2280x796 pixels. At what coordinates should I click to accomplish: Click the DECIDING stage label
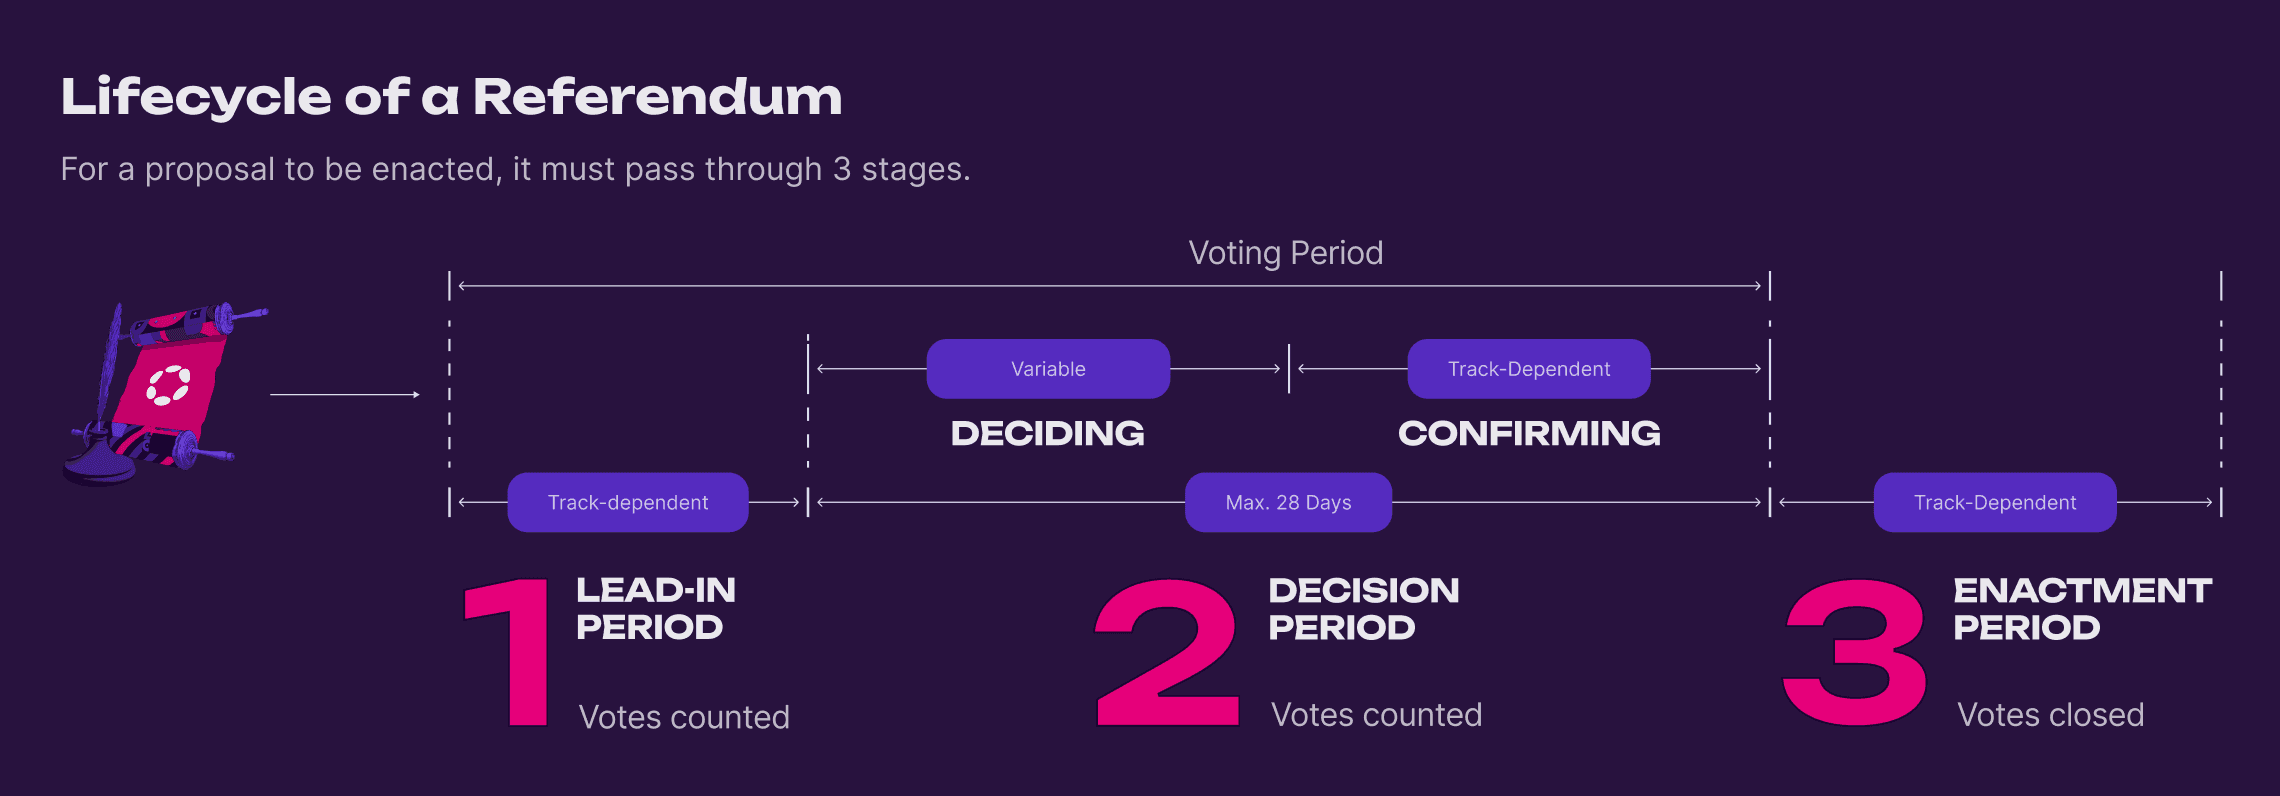1047,433
